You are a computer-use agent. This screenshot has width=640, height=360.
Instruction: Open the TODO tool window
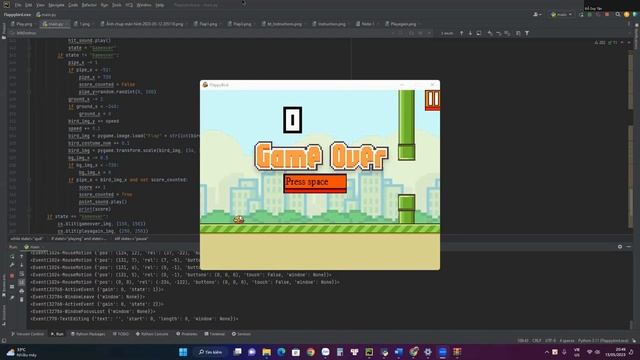tap(121, 334)
